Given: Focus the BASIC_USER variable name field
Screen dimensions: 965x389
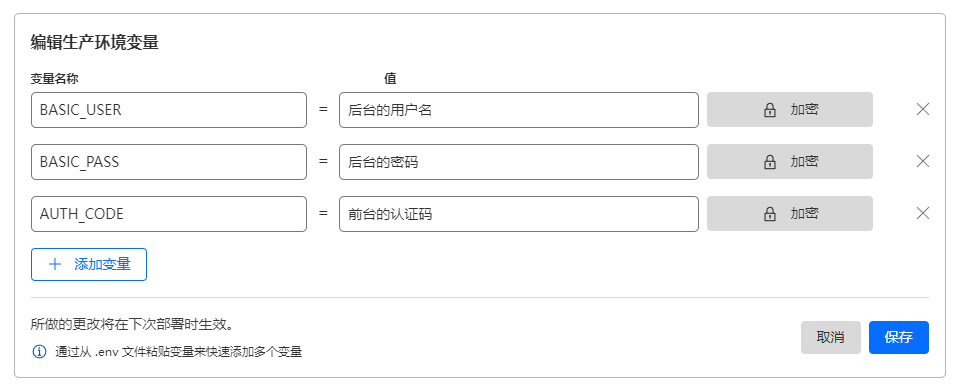Looking at the screenshot, I should tap(169, 110).
